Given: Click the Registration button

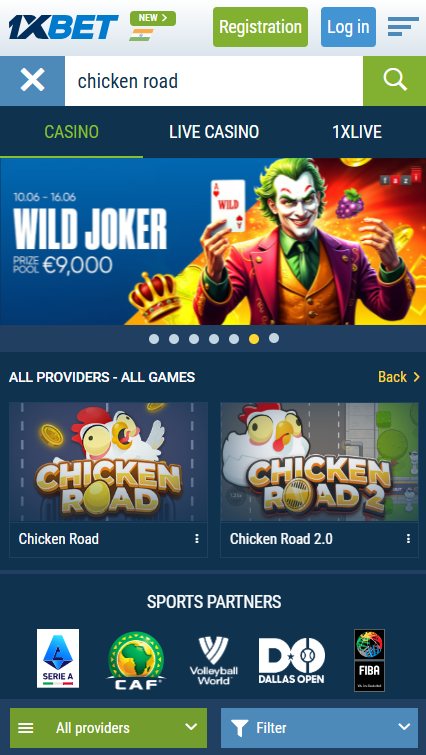Looking at the screenshot, I should [x=260, y=27].
